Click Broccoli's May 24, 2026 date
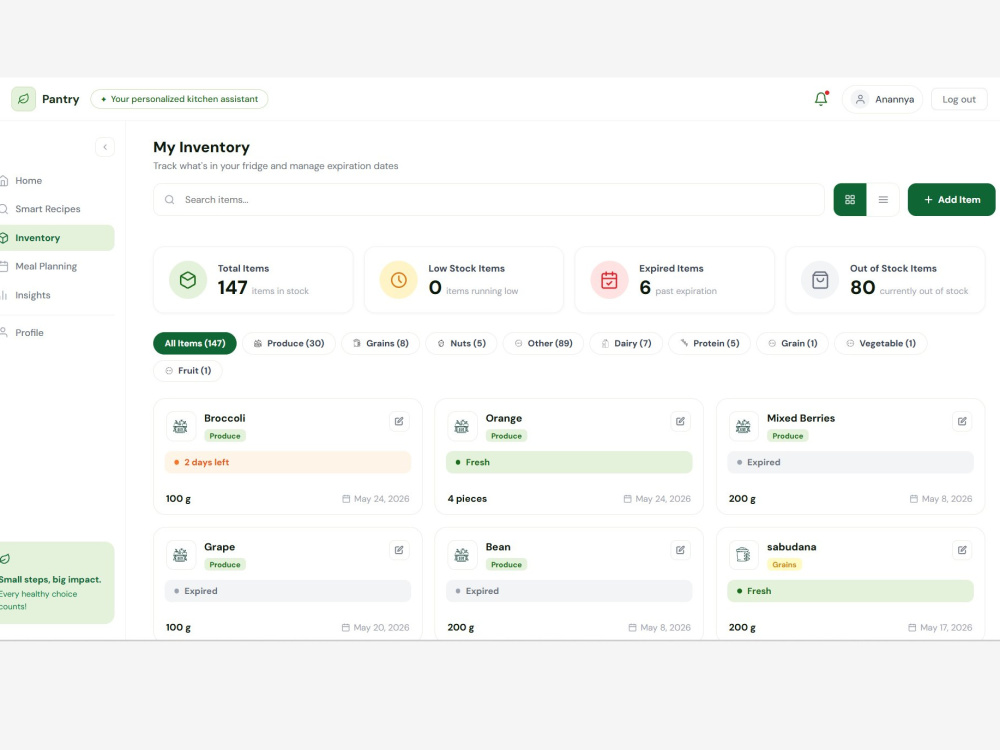The width and height of the screenshot is (1000, 750). [x=376, y=499]
